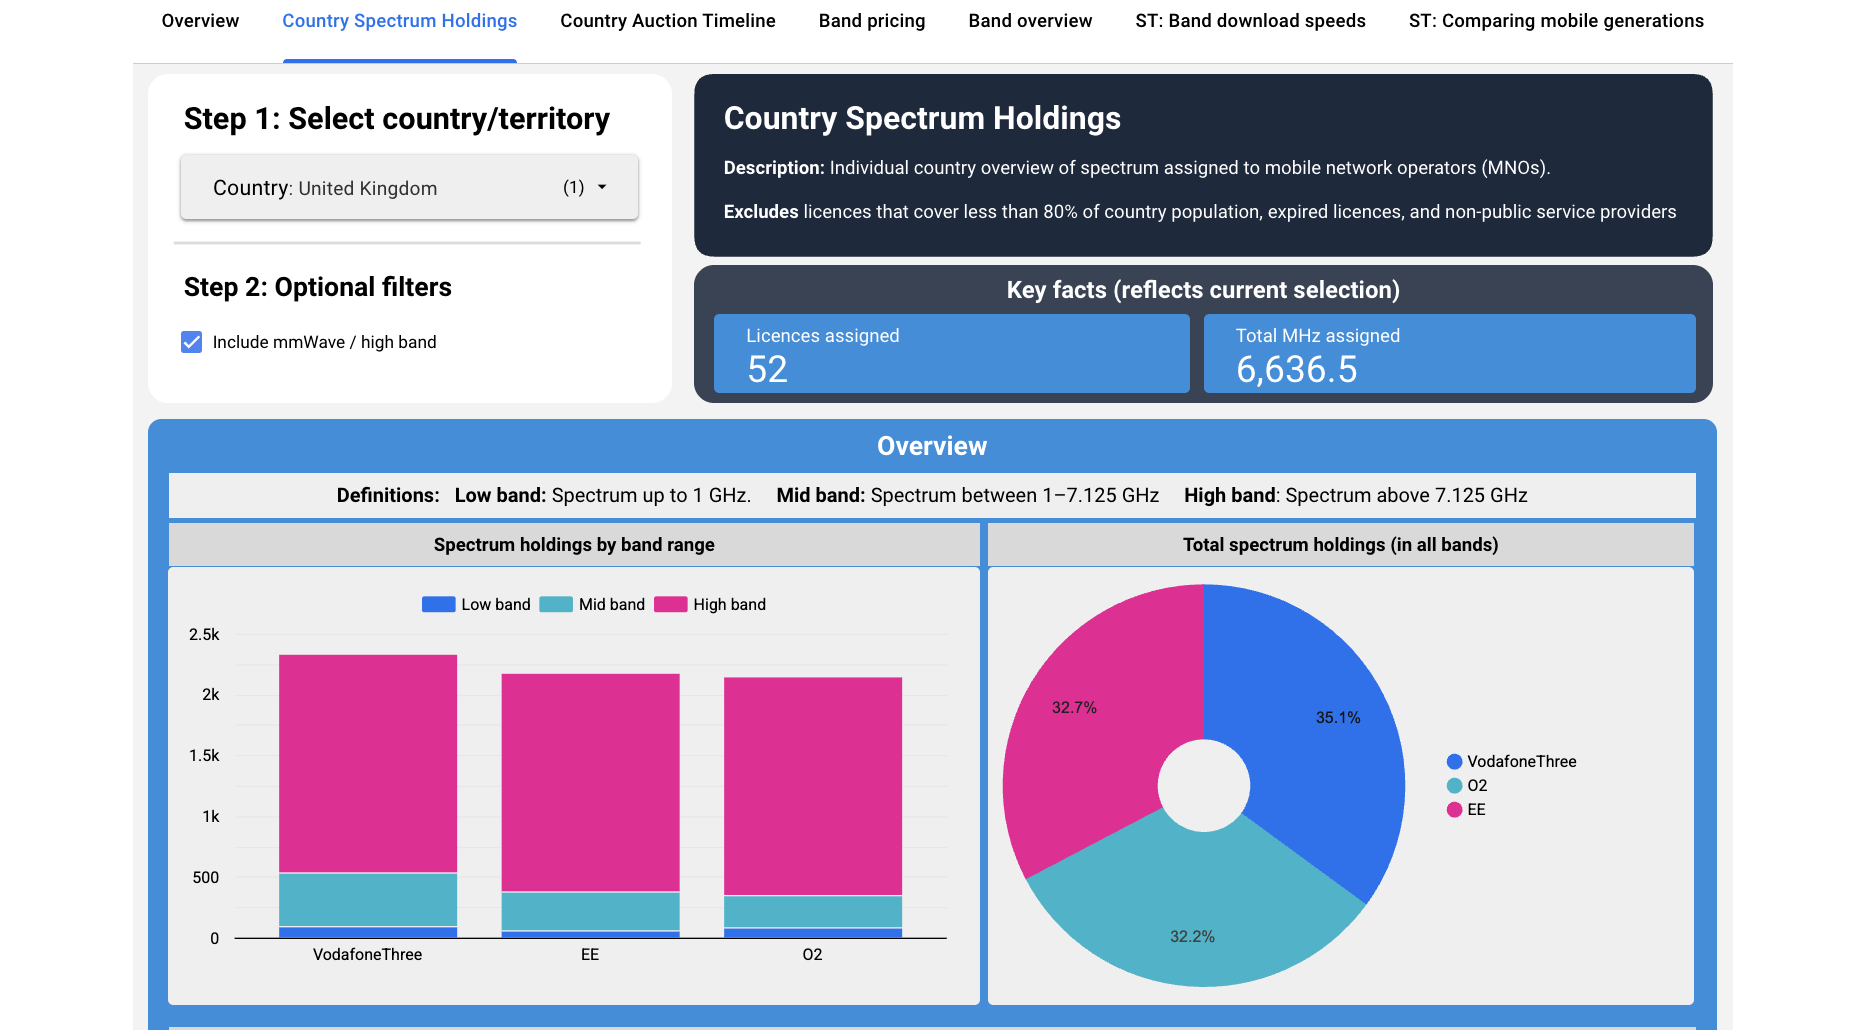Open ST: Comparing mobile generations tab

[x=1556, y=21]
